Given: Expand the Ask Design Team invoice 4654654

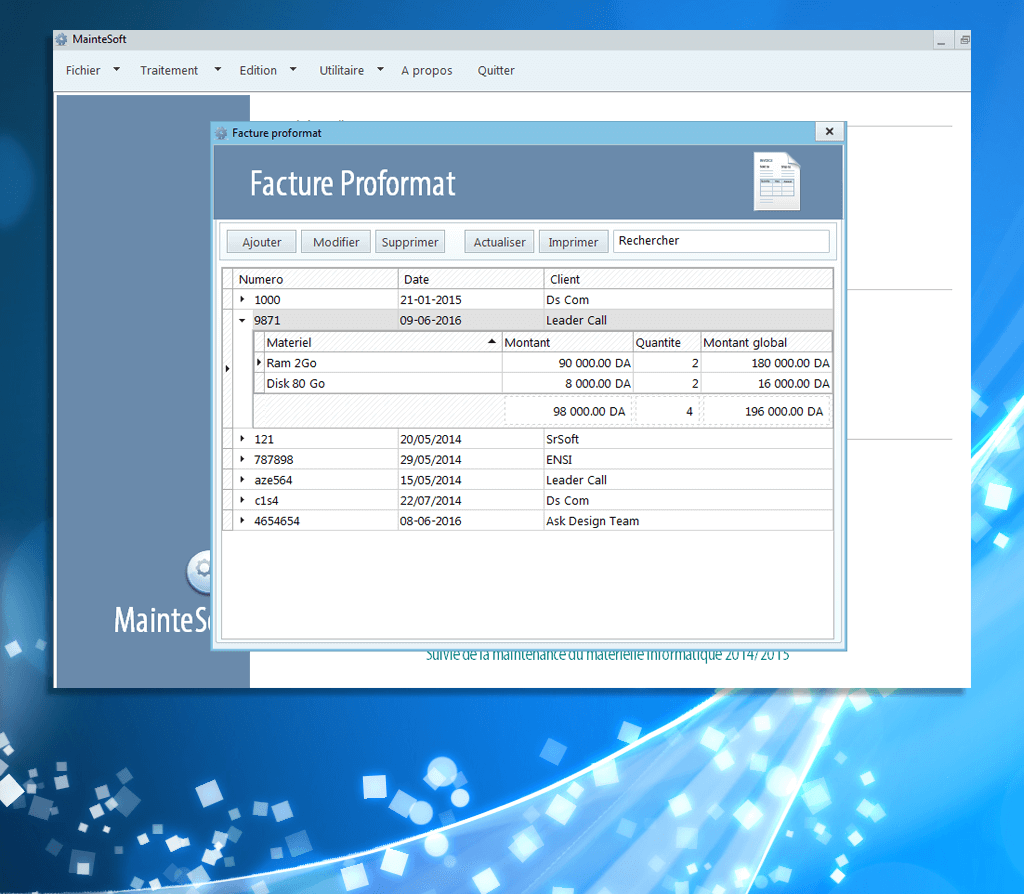Looking at the screenshot, I should (242, 521).
